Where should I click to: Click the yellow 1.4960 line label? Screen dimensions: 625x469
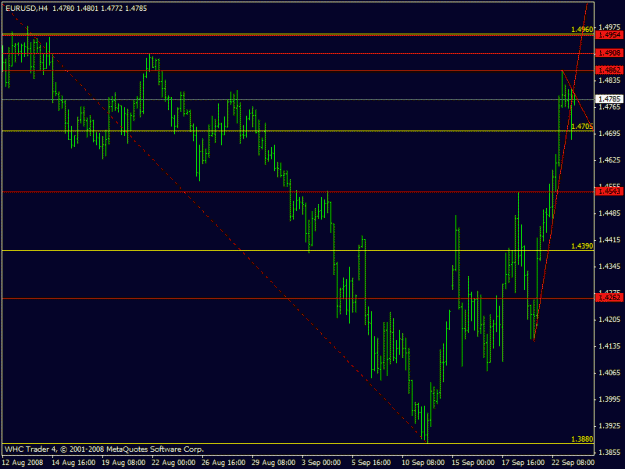pos(582,29)
